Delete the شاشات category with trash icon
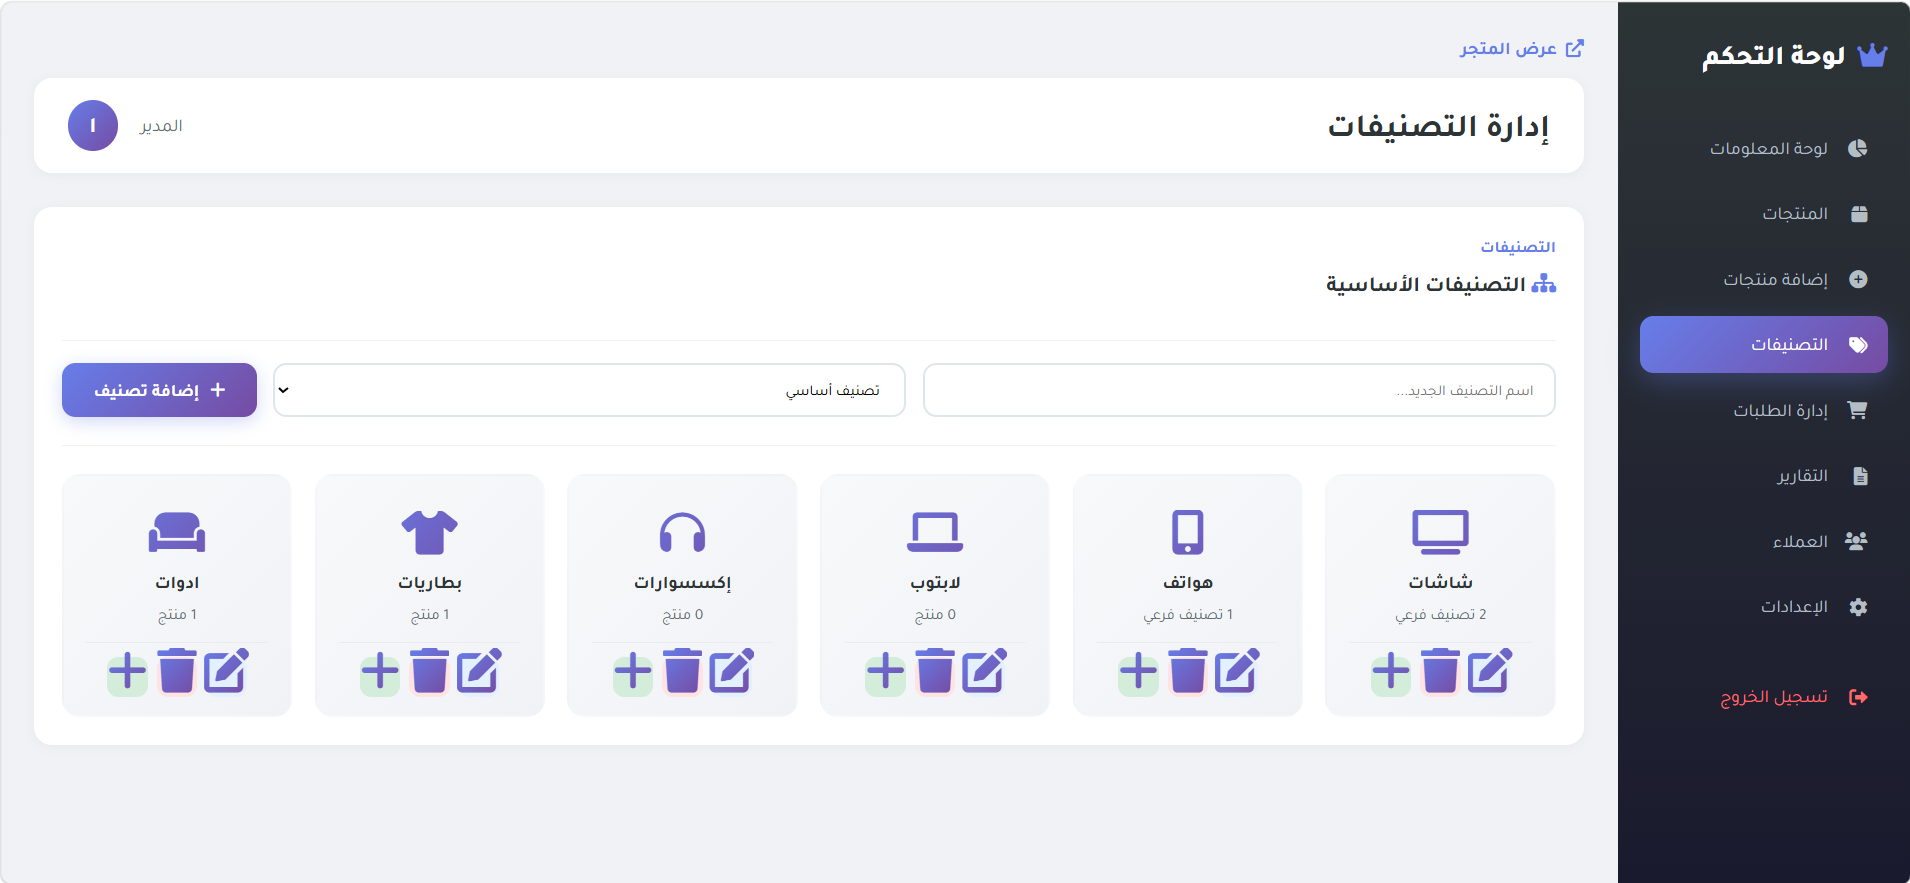The width and height of the screenshot is (1910, 883). [1441, 671]
